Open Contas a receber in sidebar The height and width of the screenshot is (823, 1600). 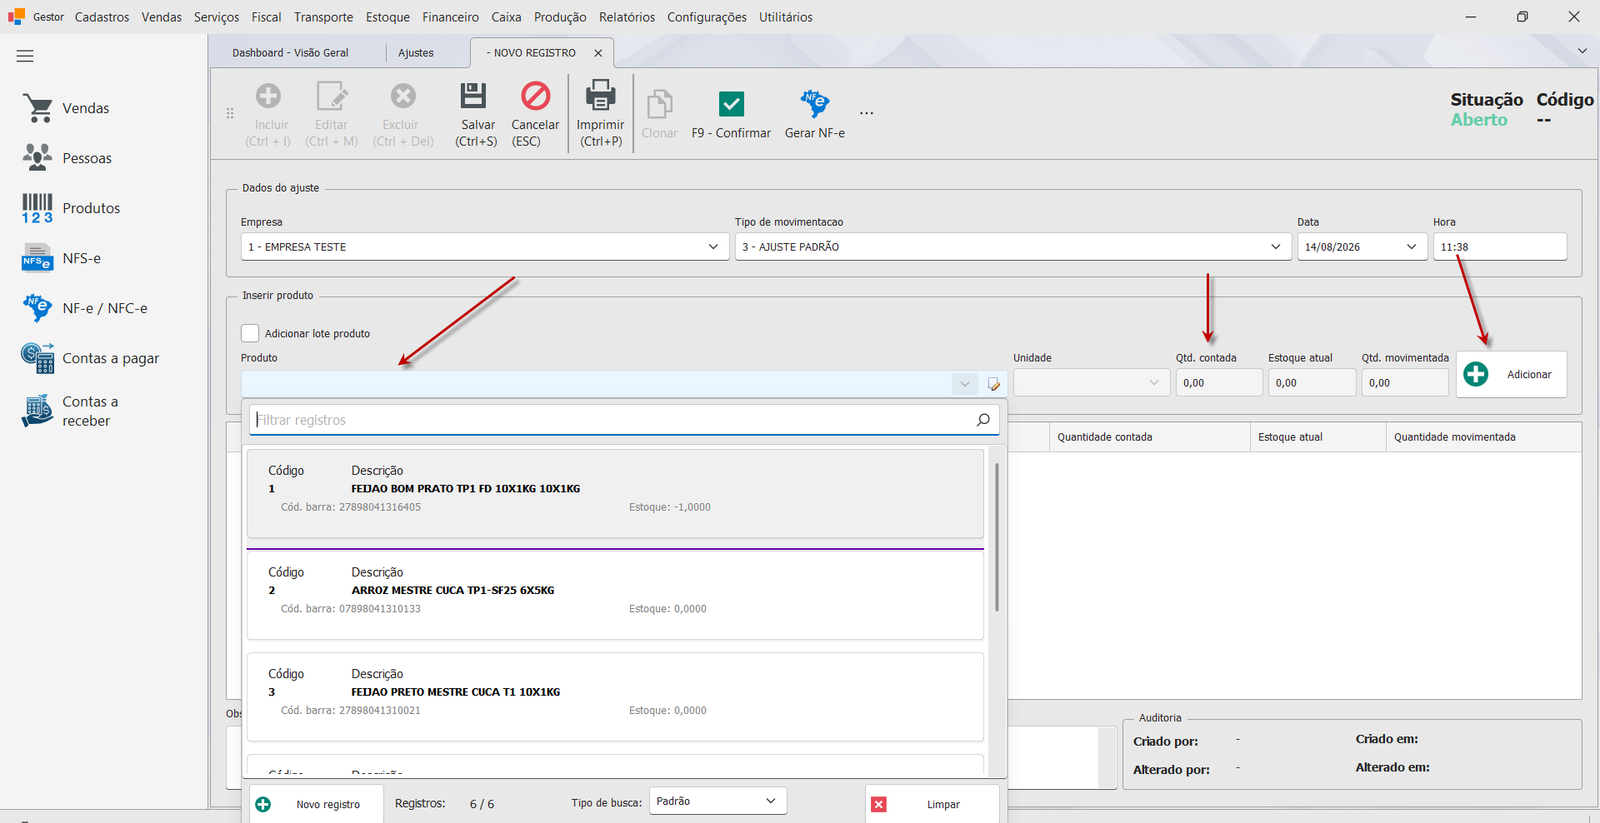click(x=70, y=411)
